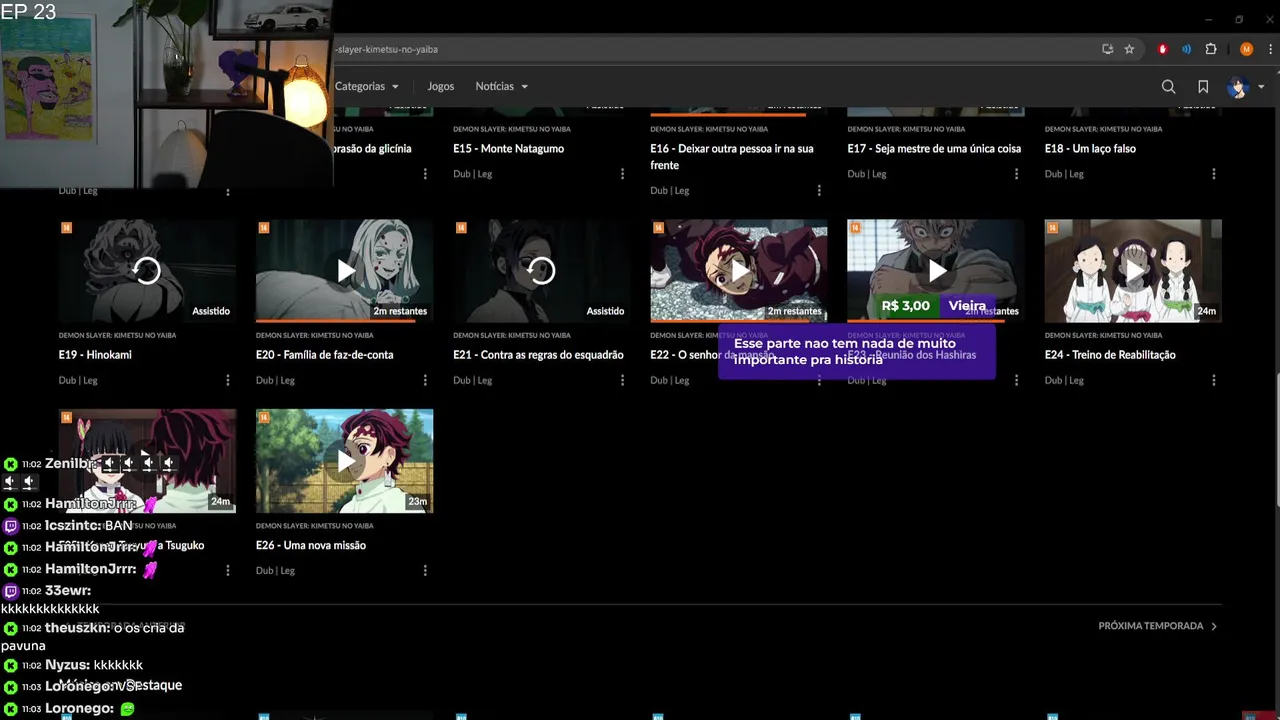
Task: Click the Crunchyroll profile avatar picture
Action: (1238, 87)
